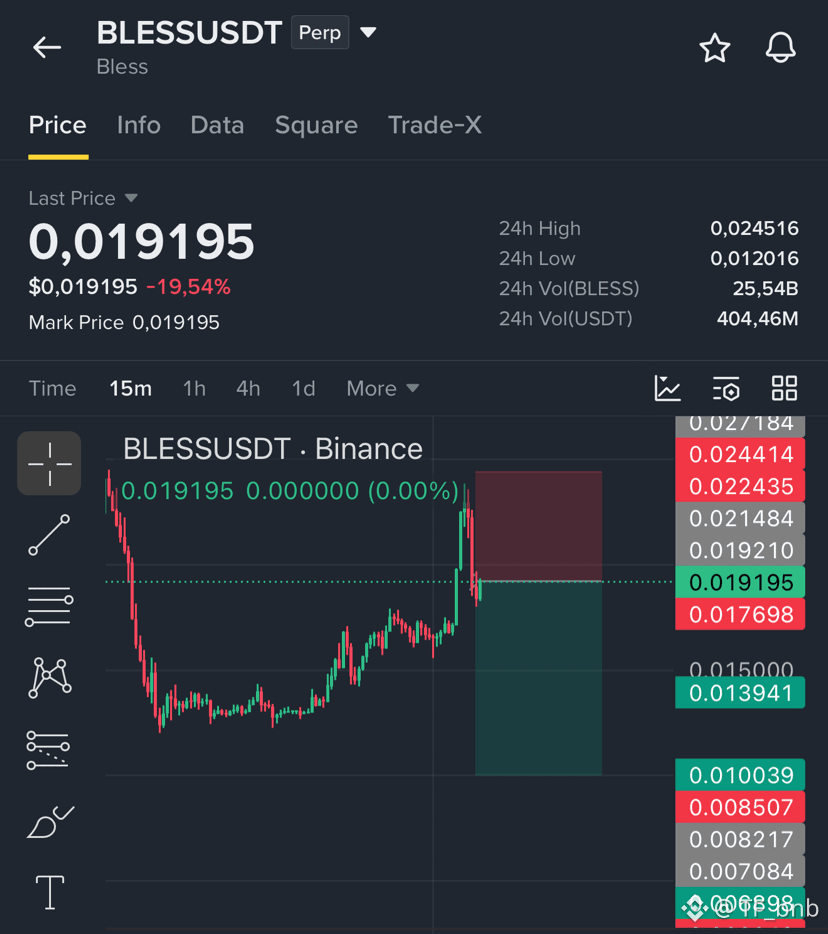Viewport: 828px width, 934px height.
Task: Click the green take-profit zone on chart
Action: click(x=538, y=678)
